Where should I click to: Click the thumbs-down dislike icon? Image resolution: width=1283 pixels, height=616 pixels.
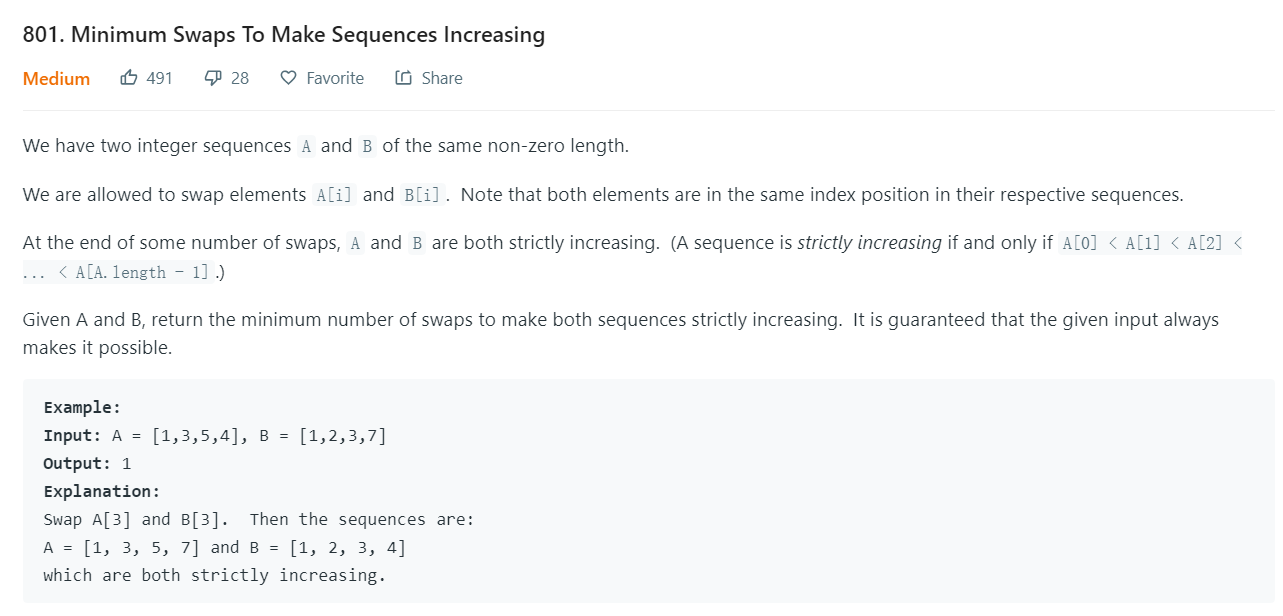point(212,78)
